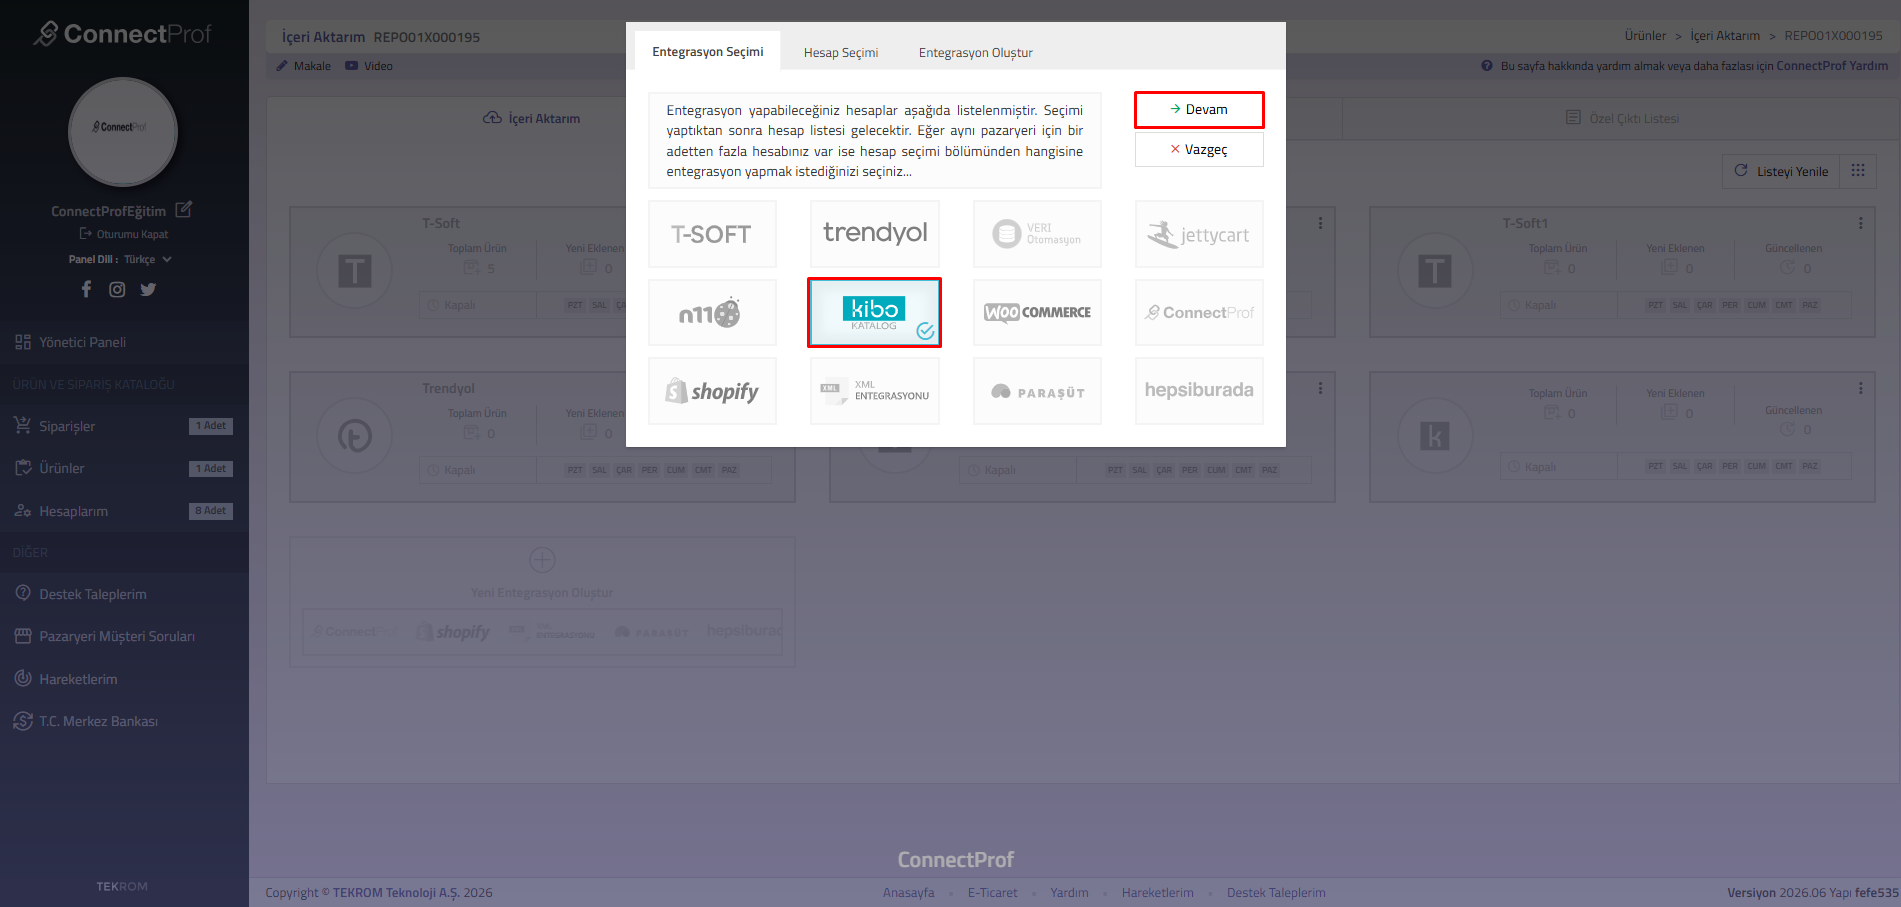Click the T-Soft1 card T logo icon

click(1434, 271)
